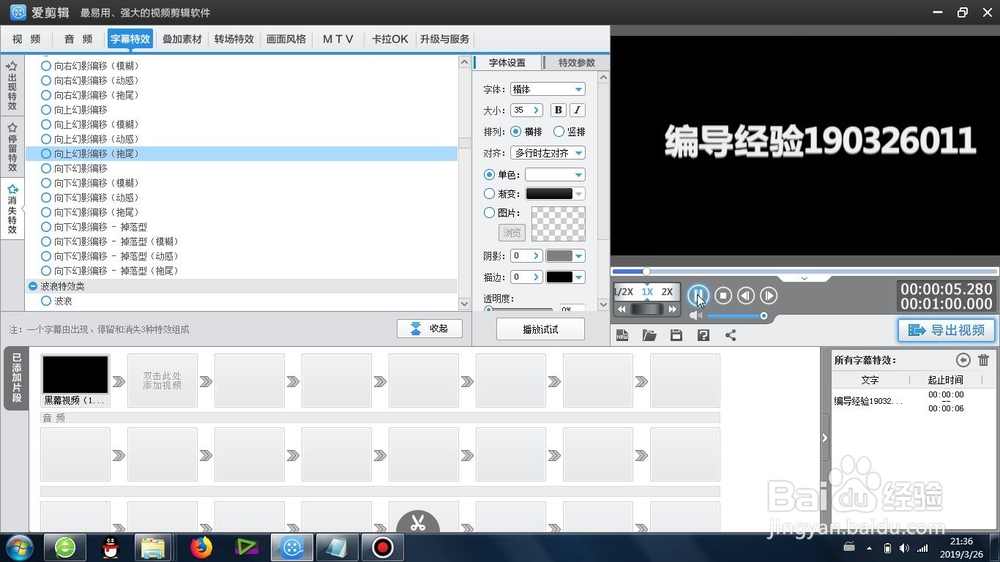Click the scissors split button

tap(418, 522)
